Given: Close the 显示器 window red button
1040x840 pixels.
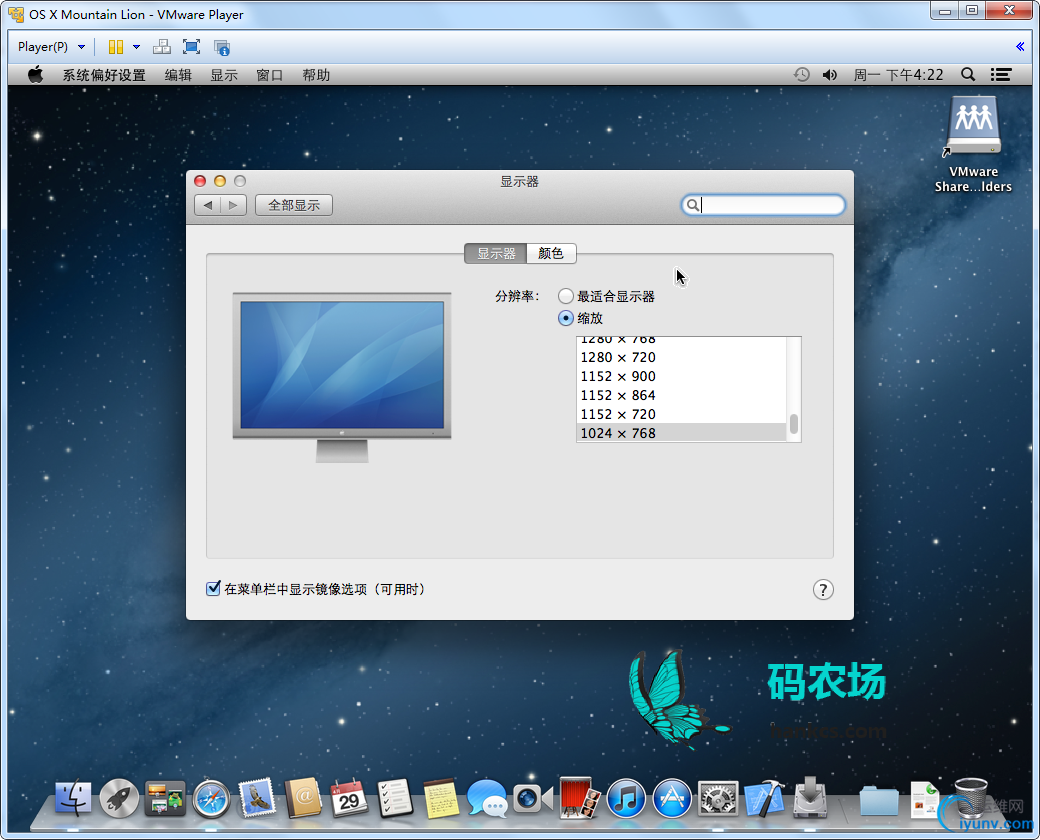Looking at the screenshot, I should pyautogui.click(x=200, y=180).
